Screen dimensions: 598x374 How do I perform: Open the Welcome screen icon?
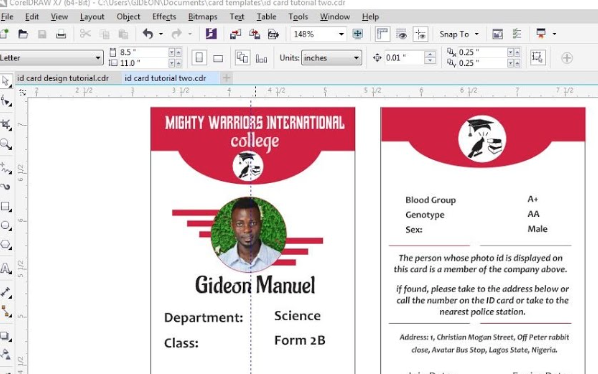coord(497,34)
